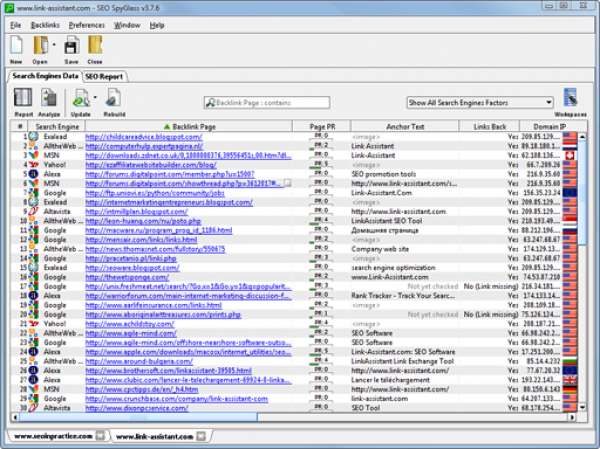Switch to the SEO Report tab
Viewport: 600px width, 449px height.
104,76
